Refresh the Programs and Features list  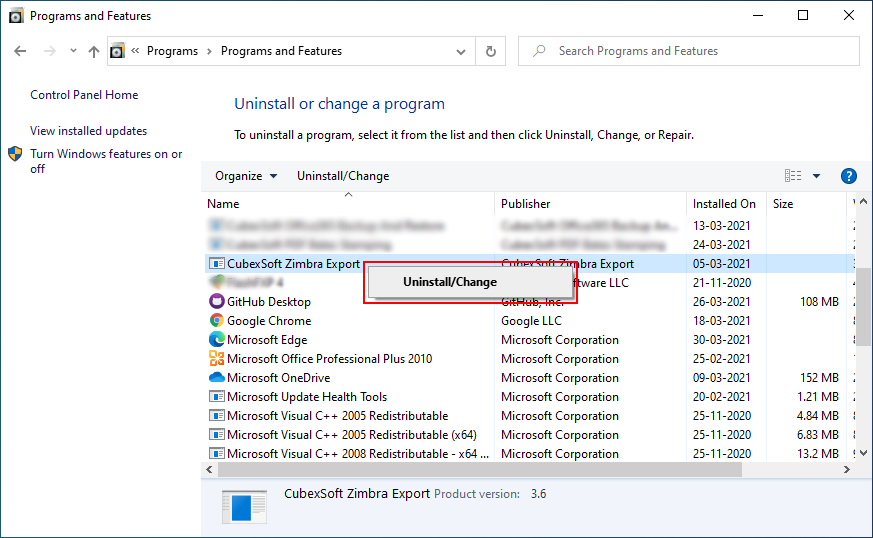491,51
